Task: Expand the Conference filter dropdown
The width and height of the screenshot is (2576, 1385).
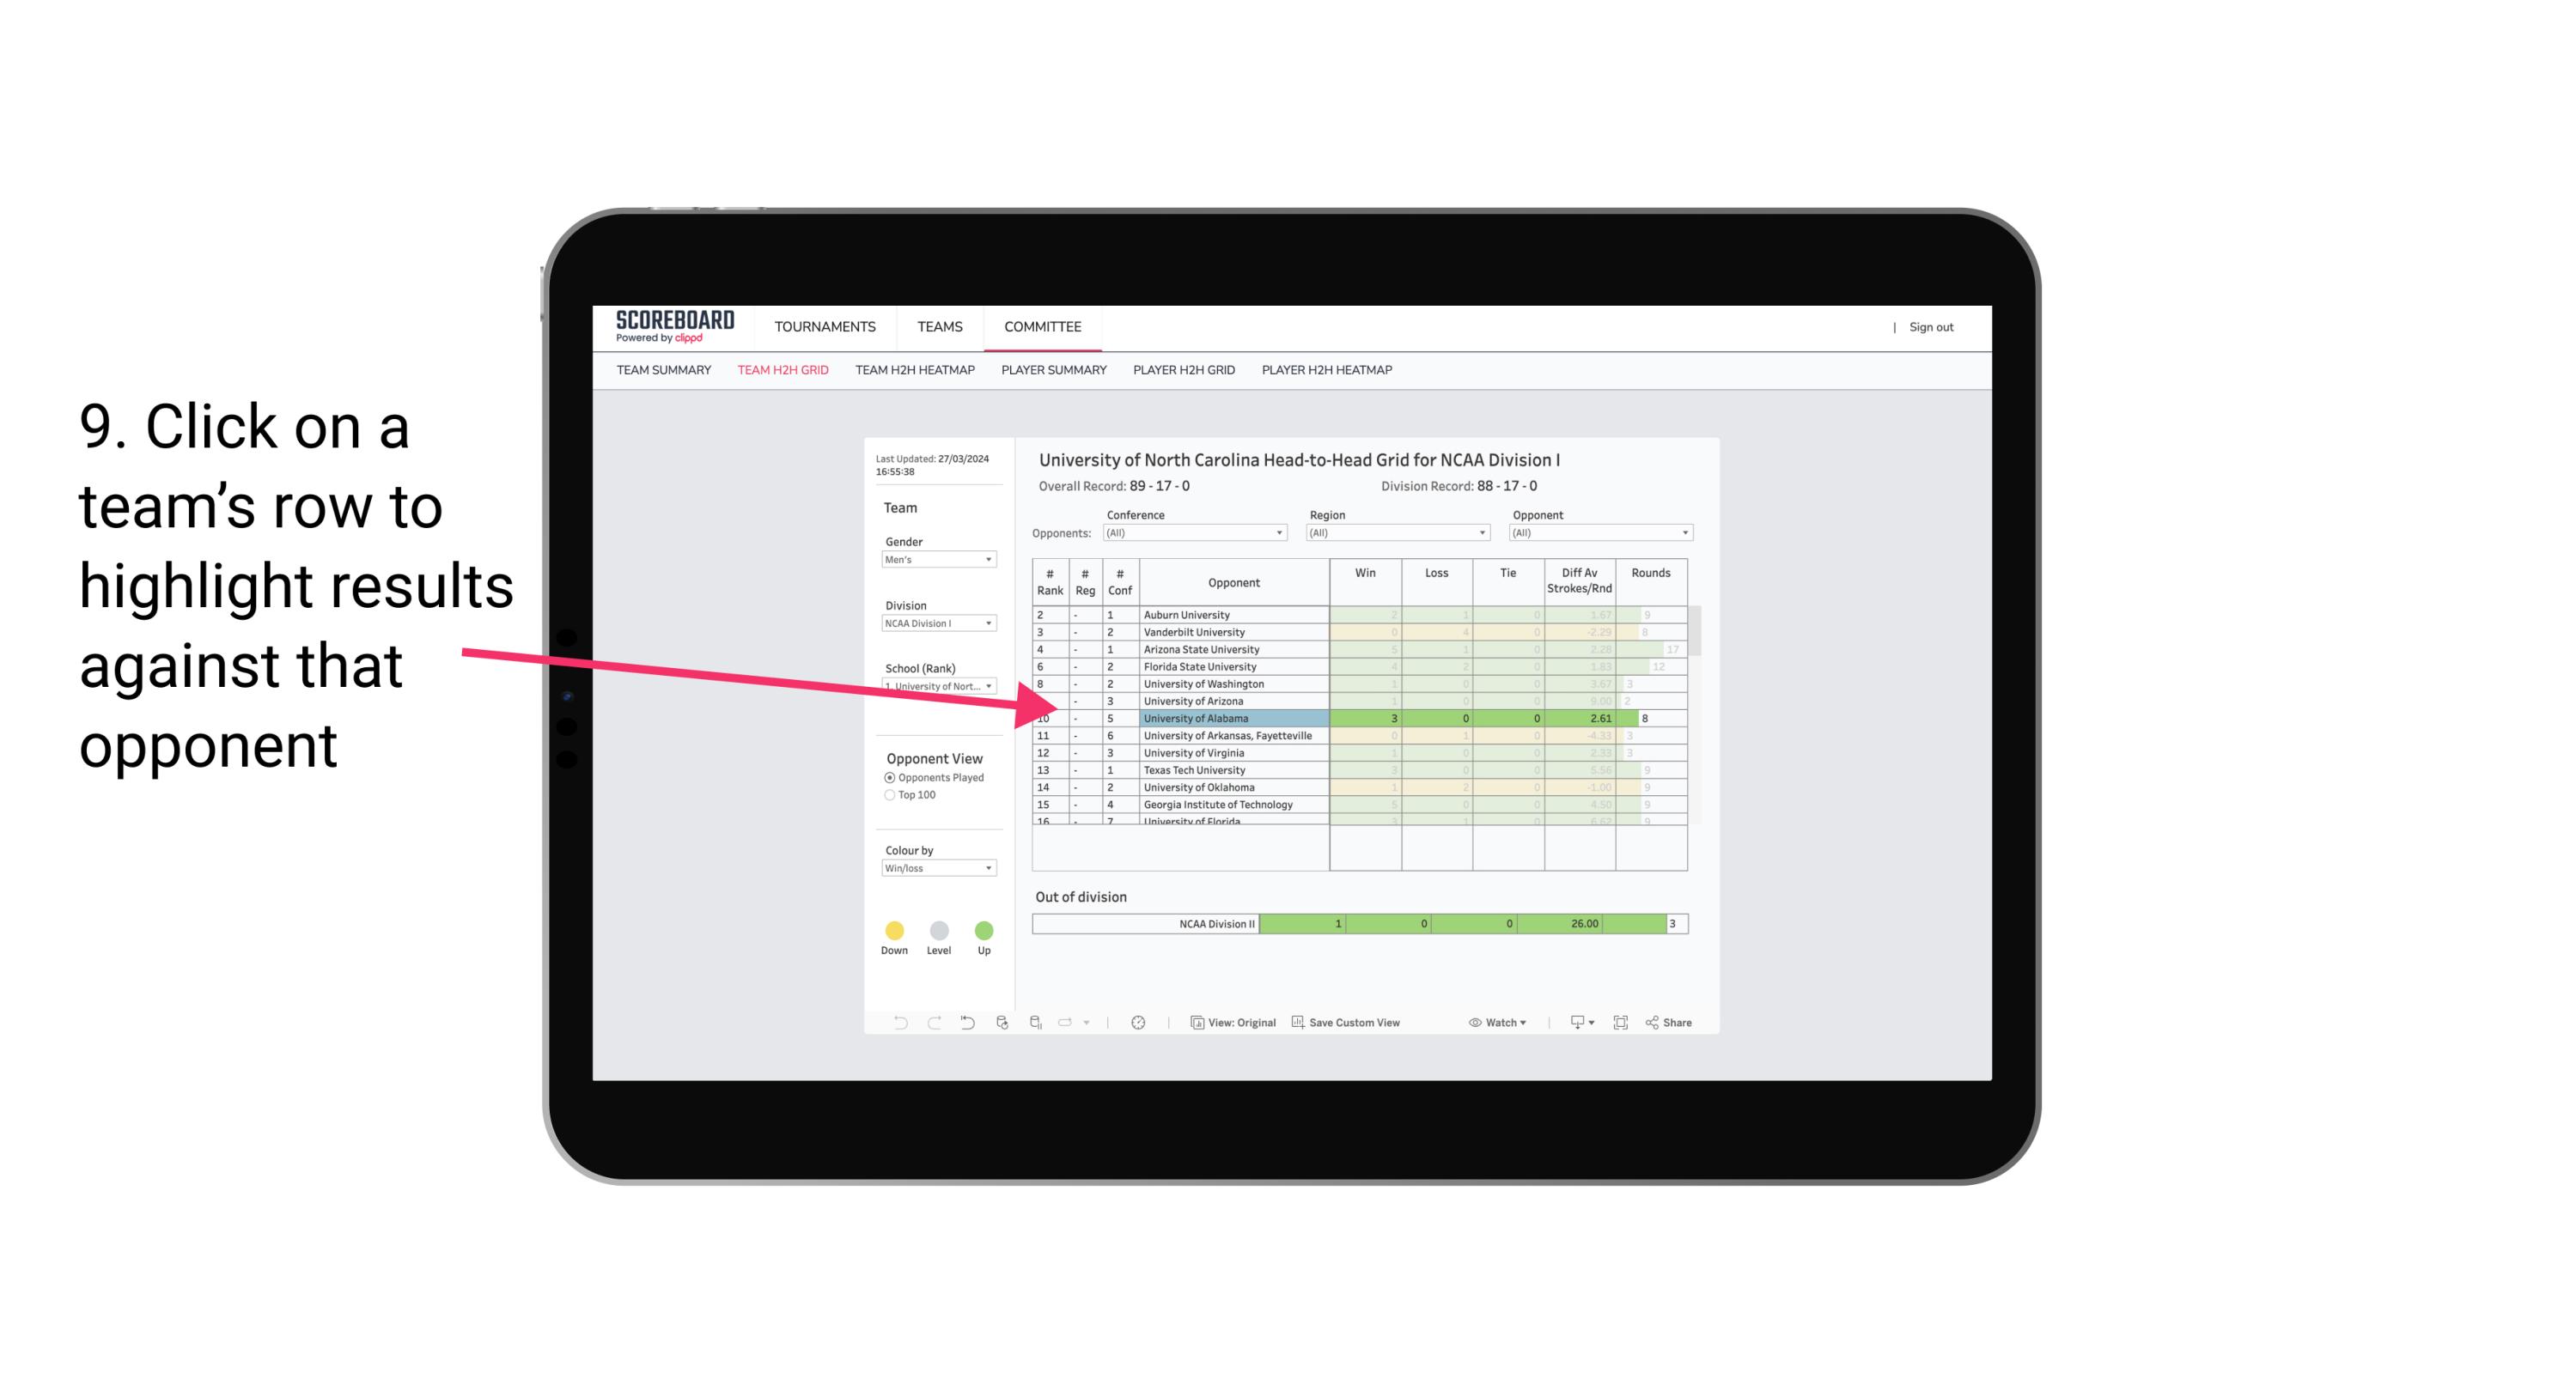Action: (1280, 532)
